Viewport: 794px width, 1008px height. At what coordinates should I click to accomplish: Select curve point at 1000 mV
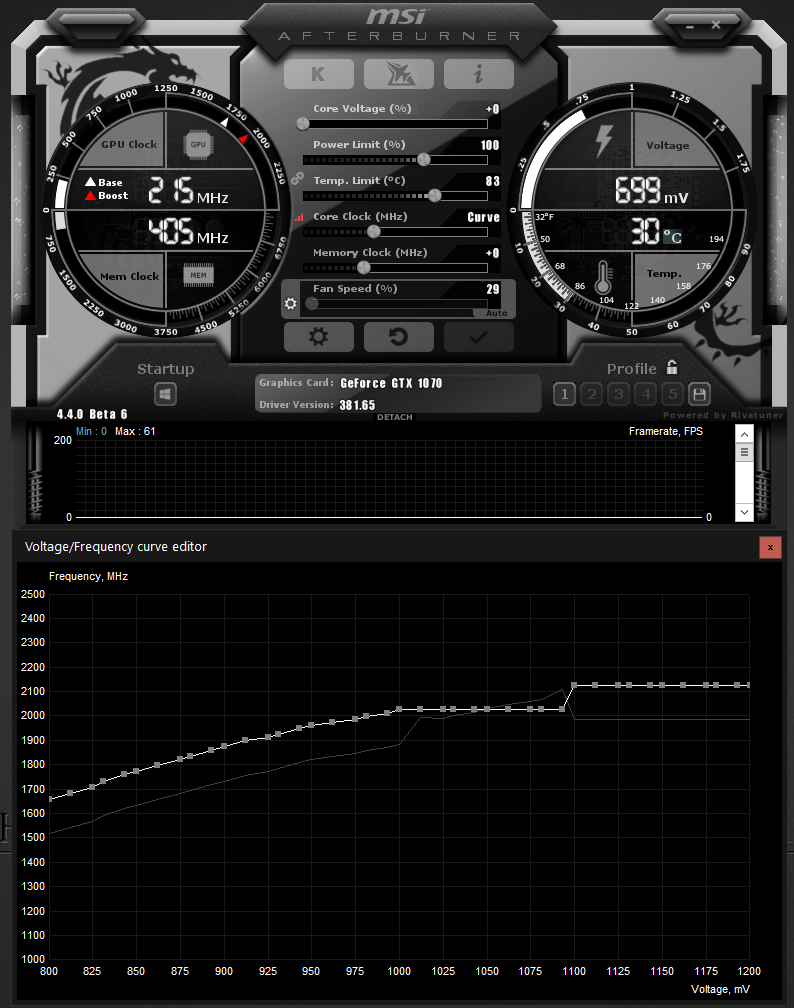pyautogui.click(x=399, y=709)
